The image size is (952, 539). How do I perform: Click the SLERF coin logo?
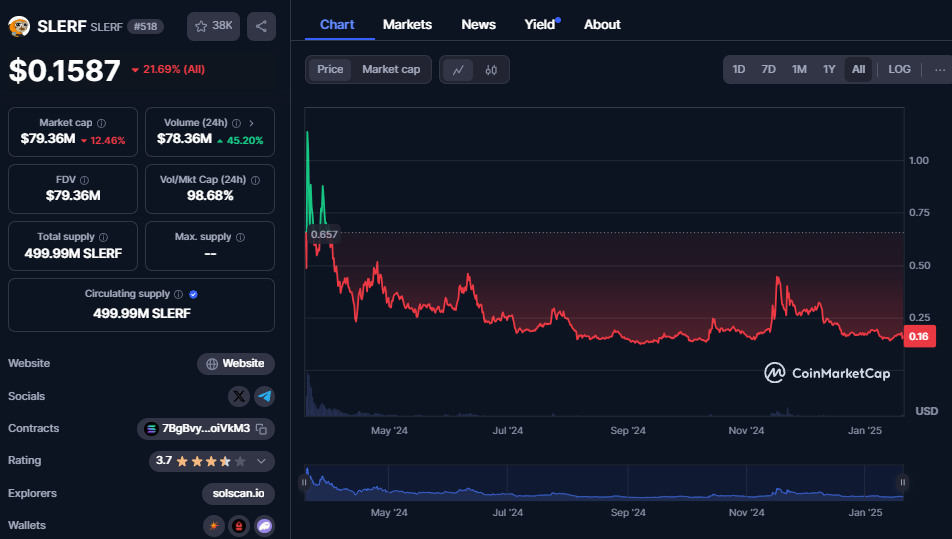point(19,26)
